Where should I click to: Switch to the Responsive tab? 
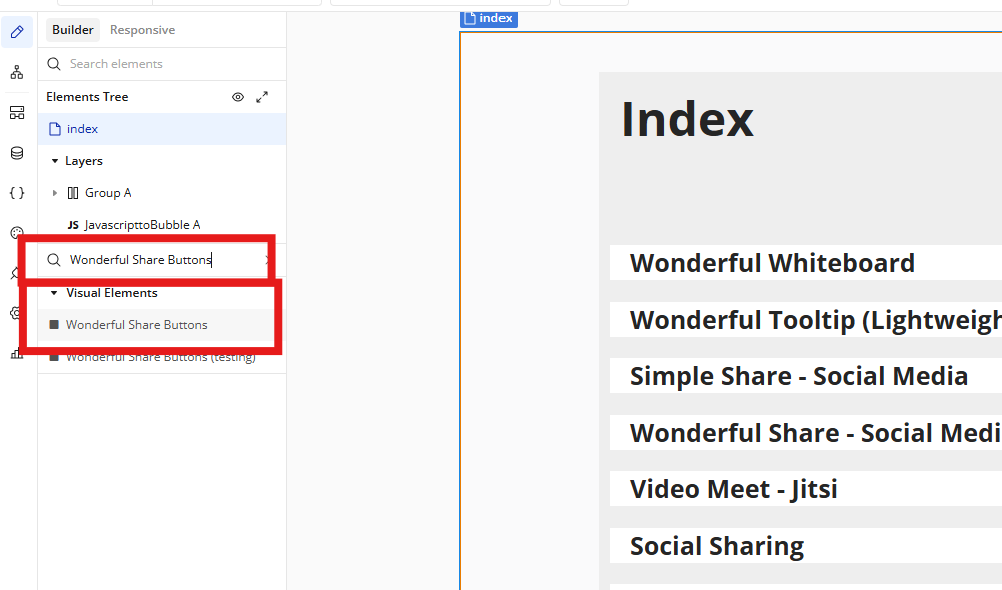coord(143,30)
